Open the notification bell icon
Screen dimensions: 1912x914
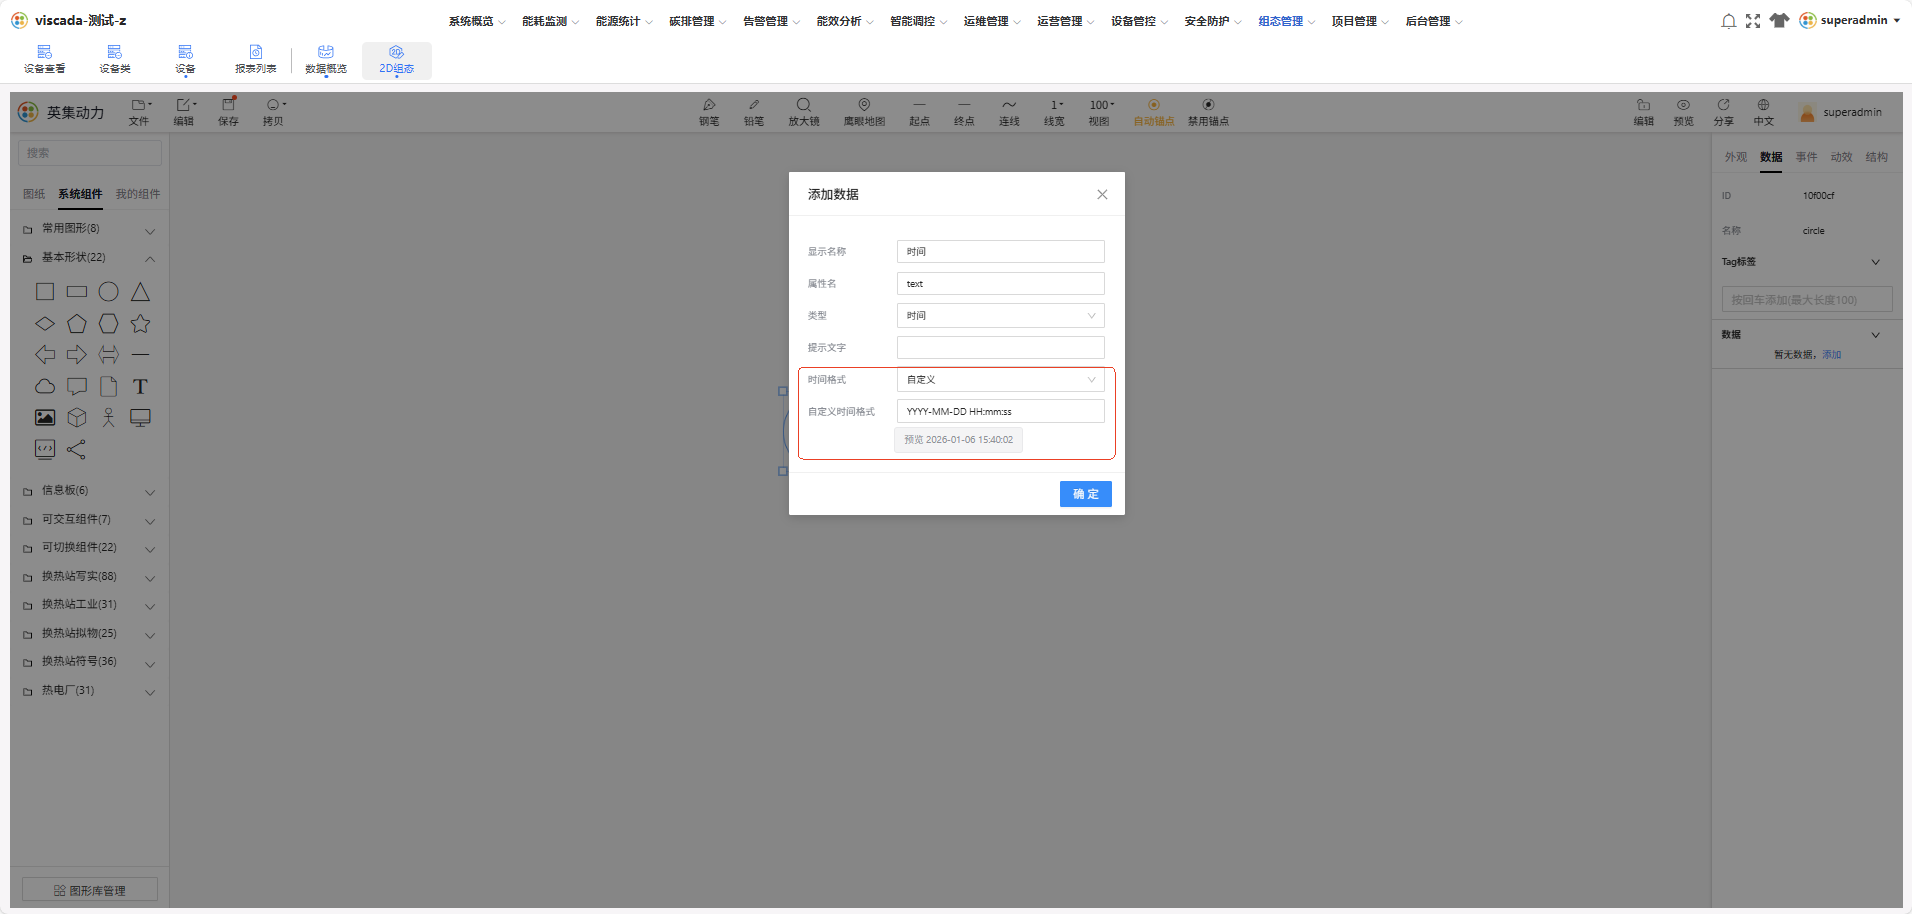tap(1728, 21)
